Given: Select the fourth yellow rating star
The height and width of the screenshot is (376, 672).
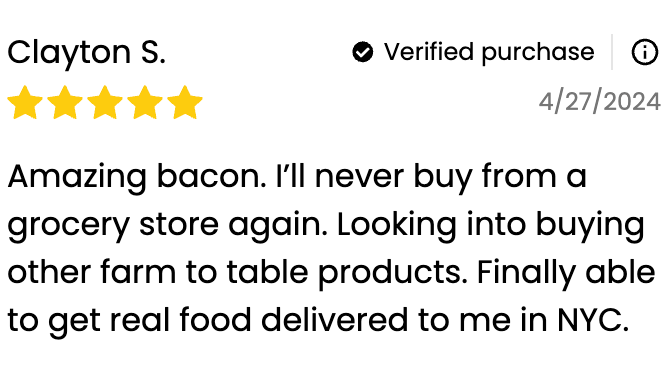Looking at the screenshot, I should 145,102.
